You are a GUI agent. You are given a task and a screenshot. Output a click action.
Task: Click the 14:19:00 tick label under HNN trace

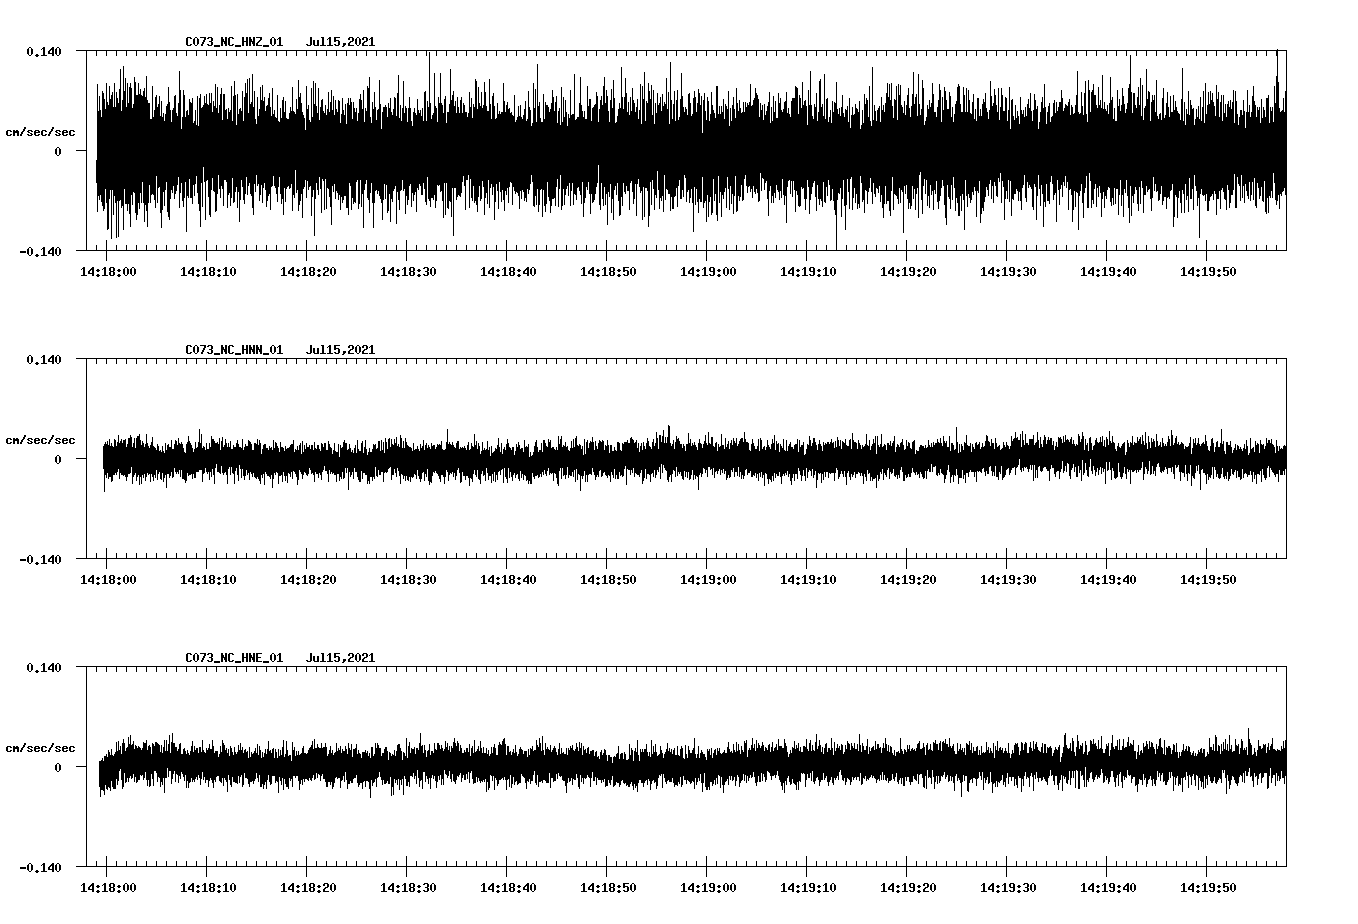click(707, 578)
